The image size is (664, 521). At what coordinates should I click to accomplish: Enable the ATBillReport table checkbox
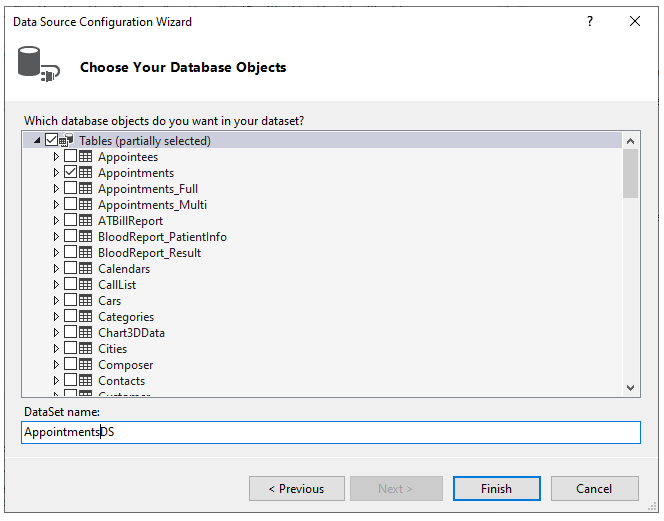70,221
